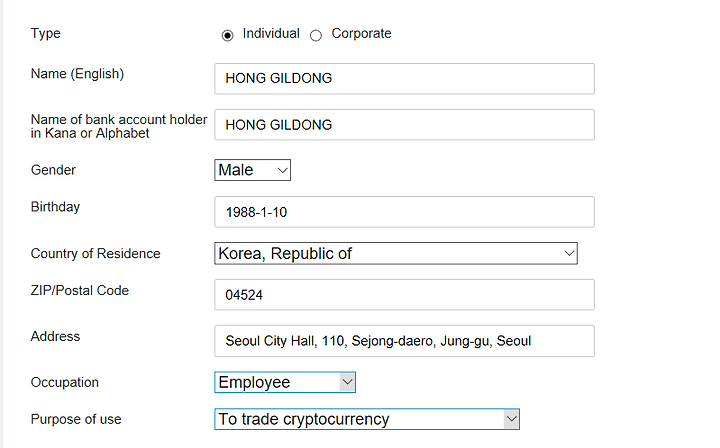Click the "Country of Residence" label text
This screenshot has height=448, width=720.
coord(95,254)
